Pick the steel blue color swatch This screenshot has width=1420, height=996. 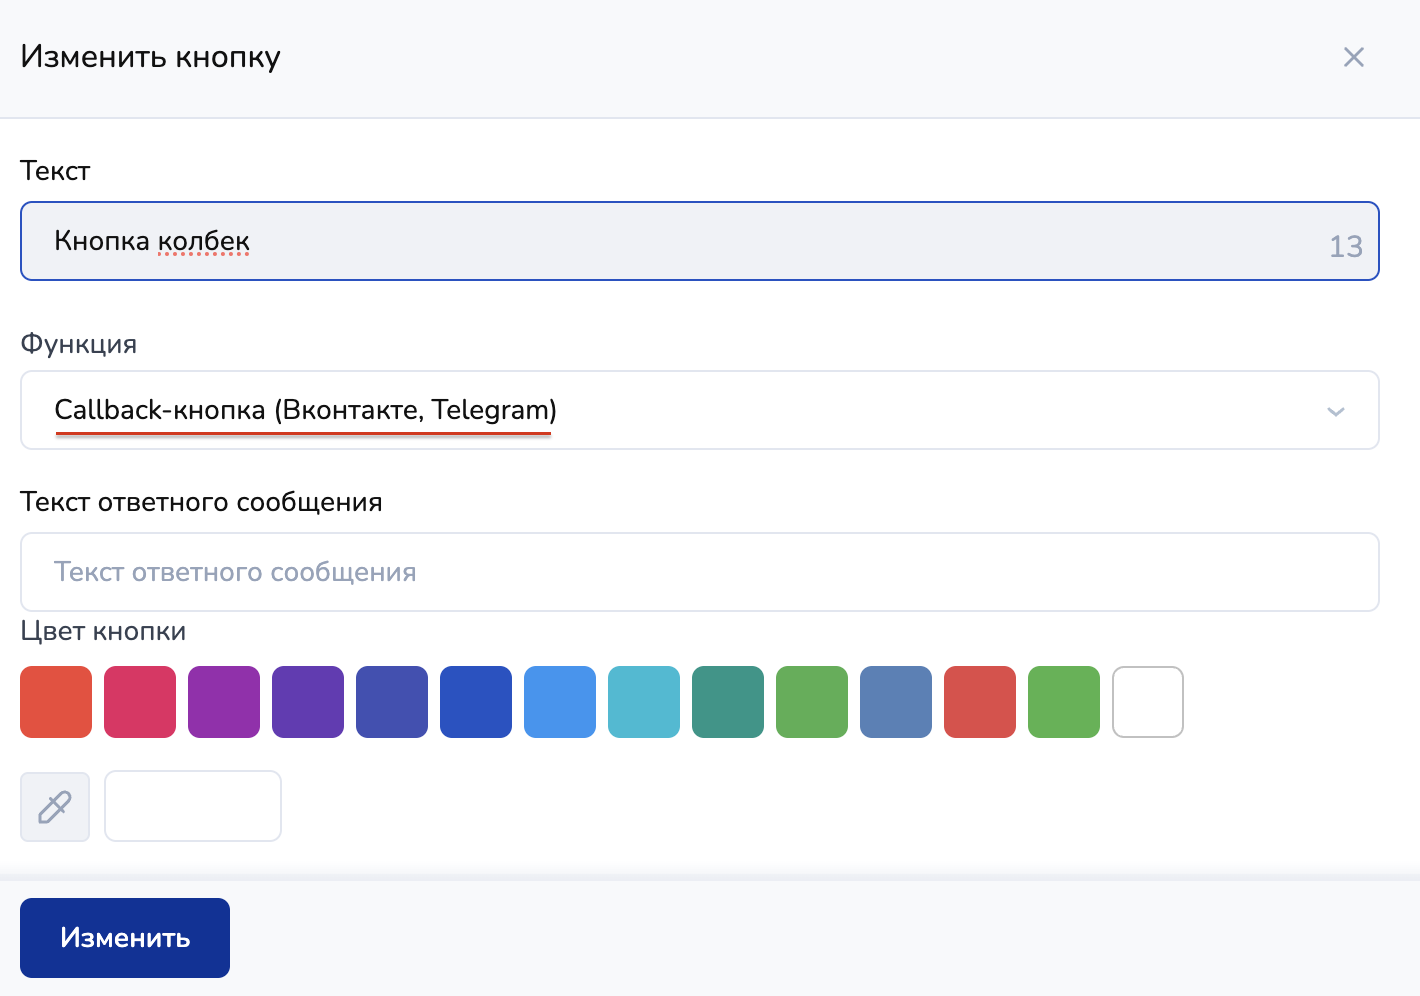pyautogui.click(x=896, y=702)
